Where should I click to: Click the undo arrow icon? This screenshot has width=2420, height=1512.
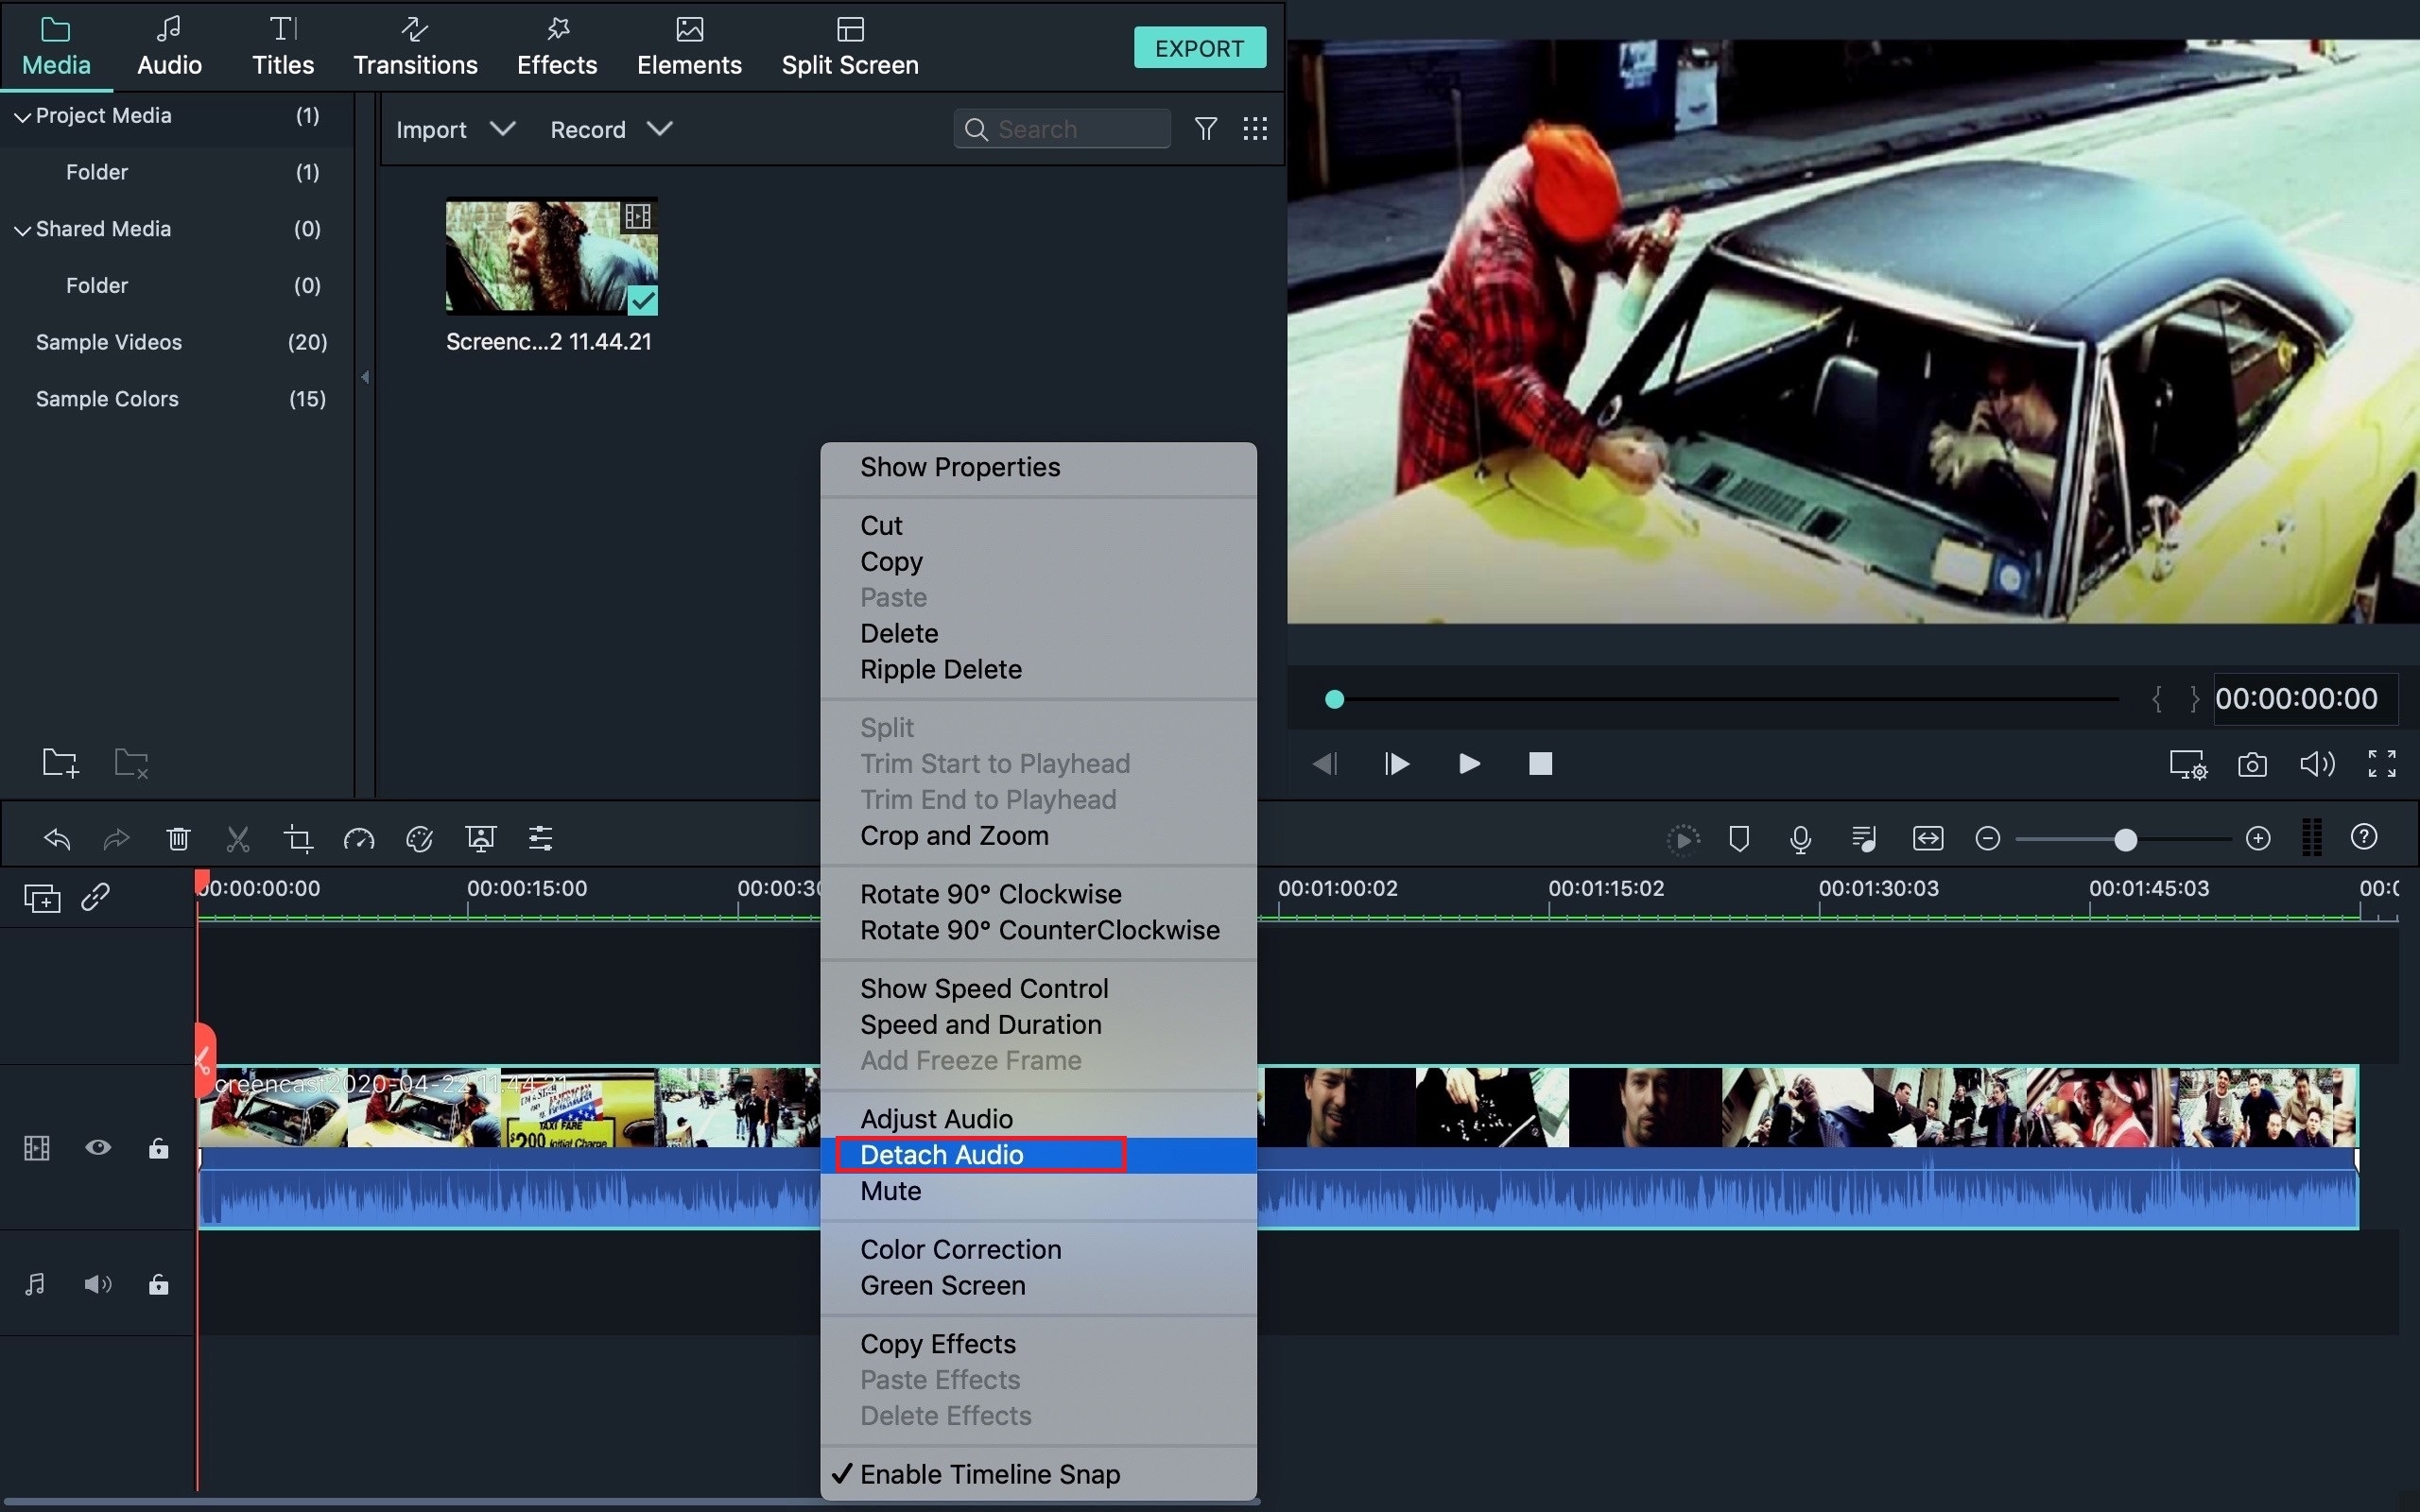point(56,839)
